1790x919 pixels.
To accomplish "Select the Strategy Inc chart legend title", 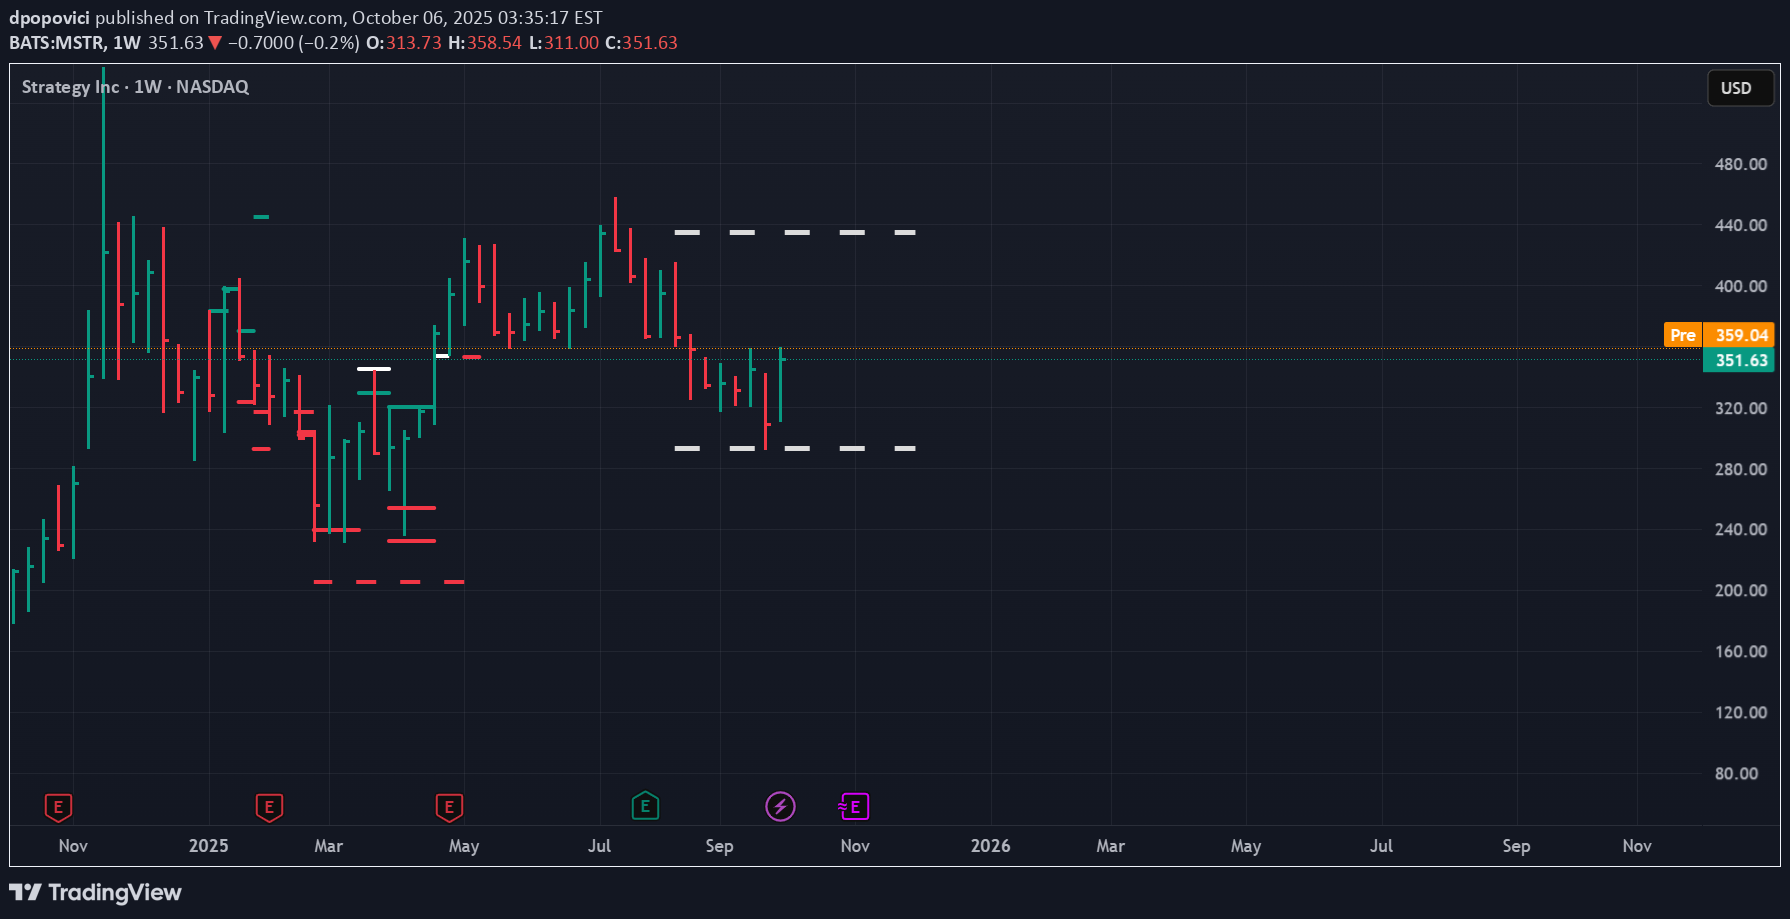I will click(x=135, y=87).
